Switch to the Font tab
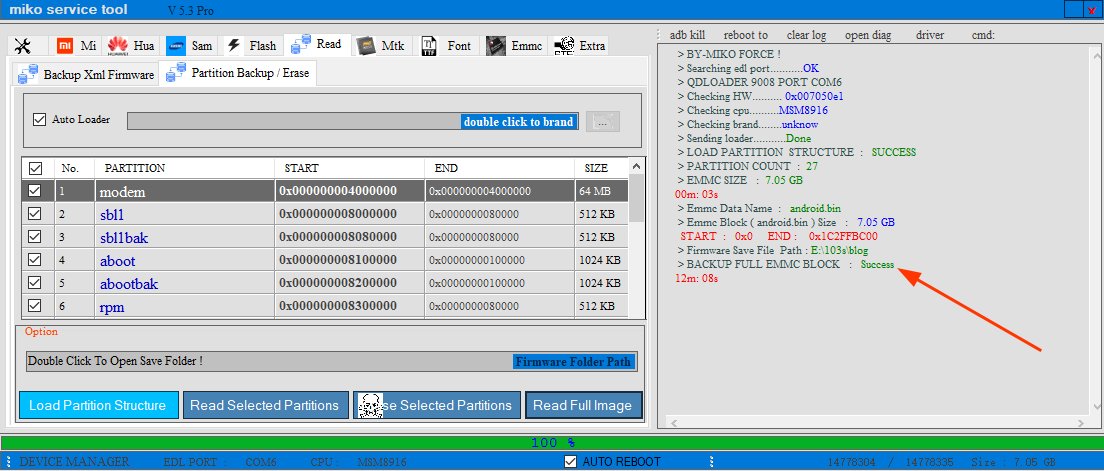The height and width of the screenshot is (471, 1104). point(446,46)
